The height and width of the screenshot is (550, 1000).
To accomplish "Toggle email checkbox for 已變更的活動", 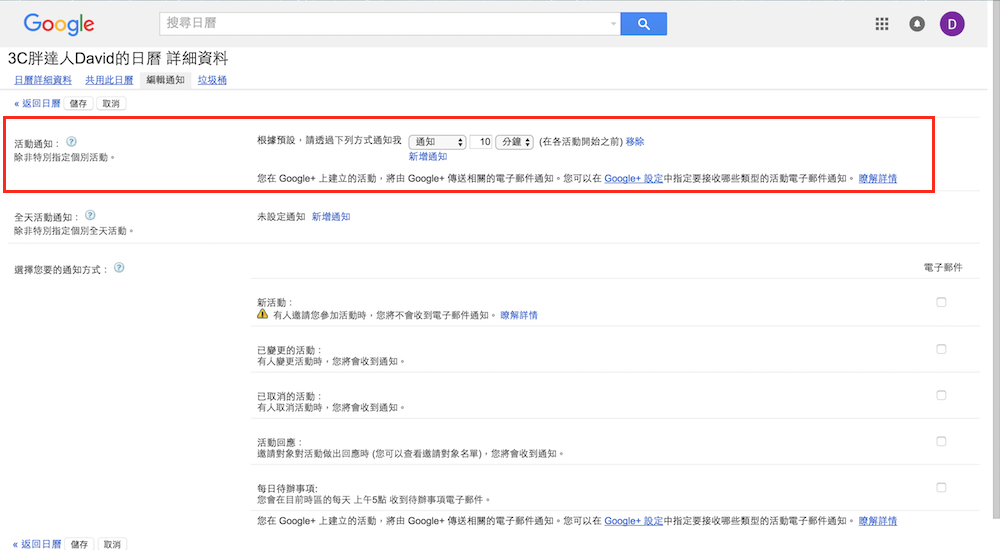I will point(941,349).
